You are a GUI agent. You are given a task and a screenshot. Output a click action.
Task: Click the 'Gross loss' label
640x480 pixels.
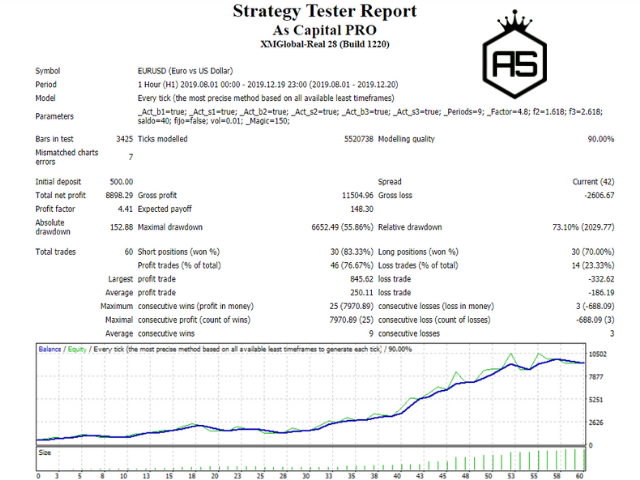(x=395, y=196)
